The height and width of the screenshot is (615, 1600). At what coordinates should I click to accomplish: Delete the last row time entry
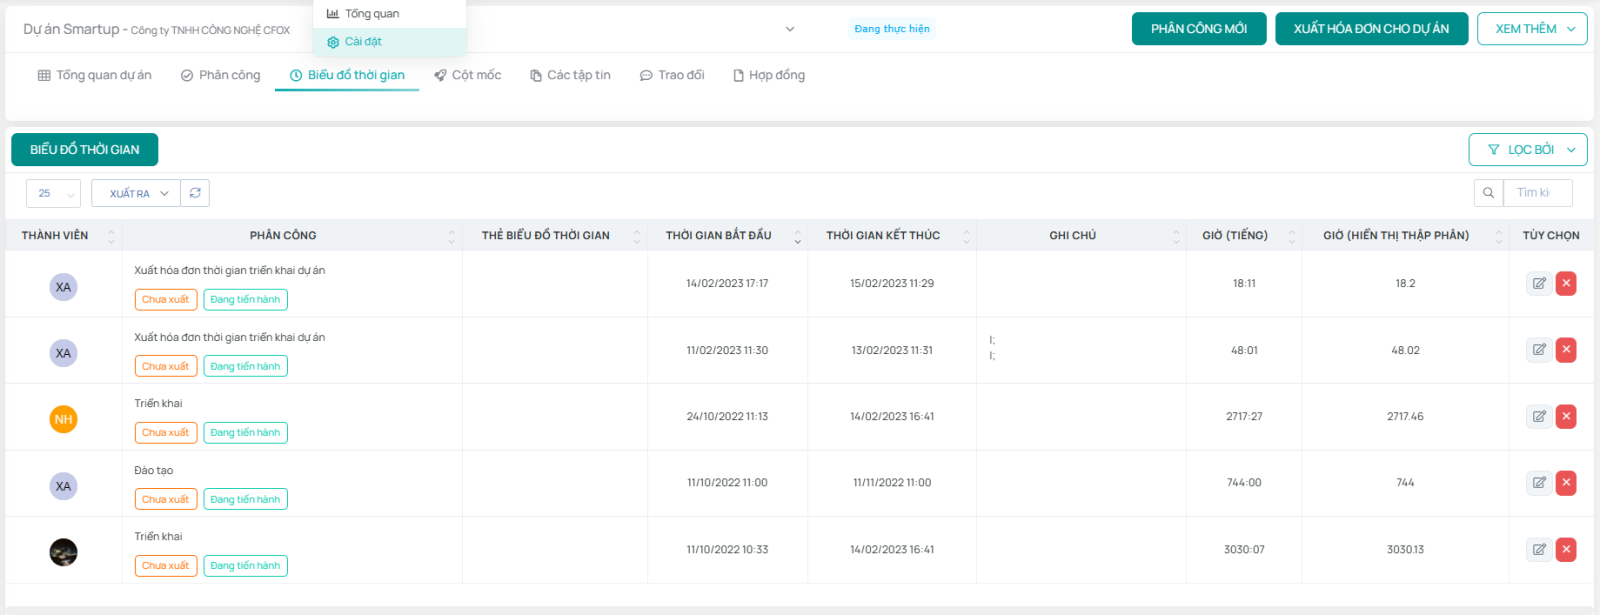coord(1566,550)
